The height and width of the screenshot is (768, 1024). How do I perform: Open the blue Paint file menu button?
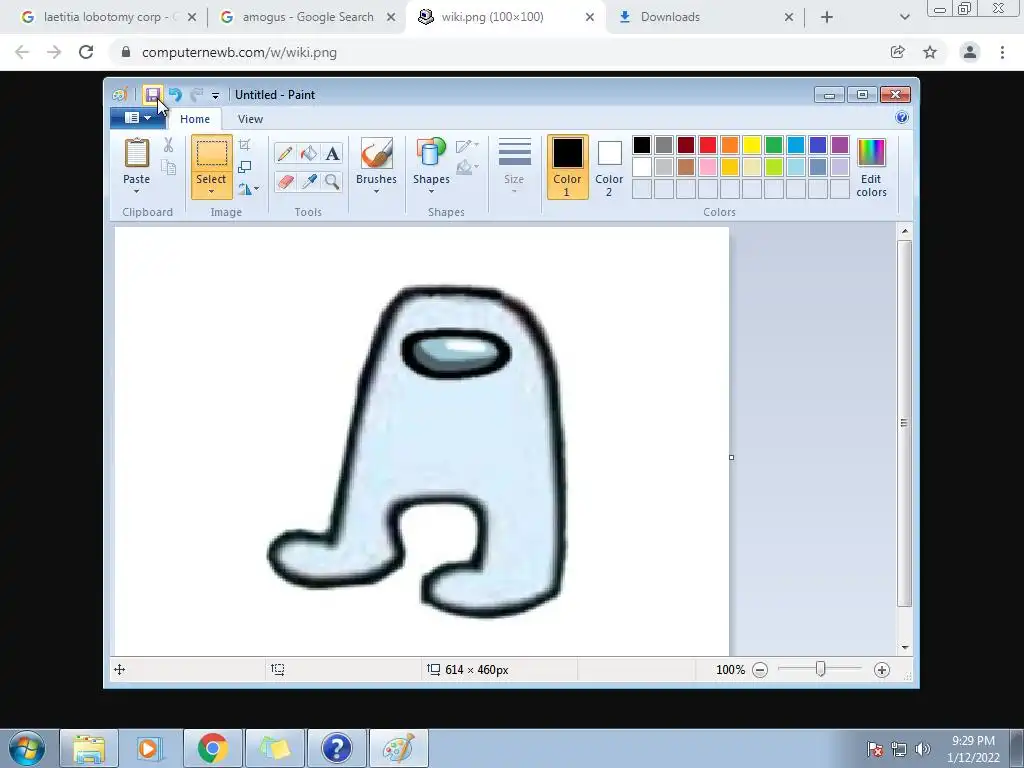coord(137,118)
